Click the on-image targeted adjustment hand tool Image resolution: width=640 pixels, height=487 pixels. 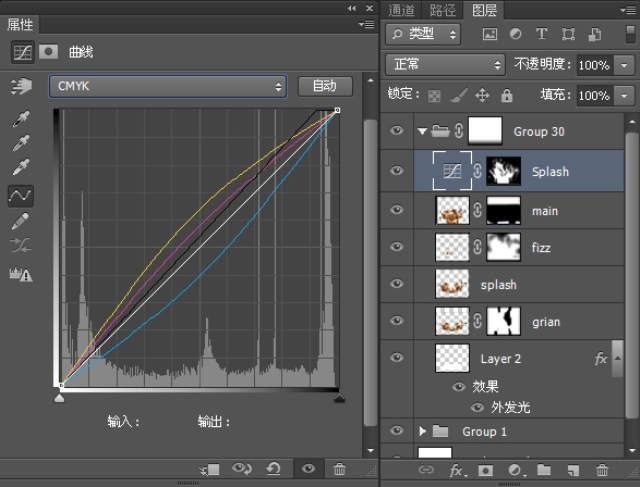[x=20, y=87]
